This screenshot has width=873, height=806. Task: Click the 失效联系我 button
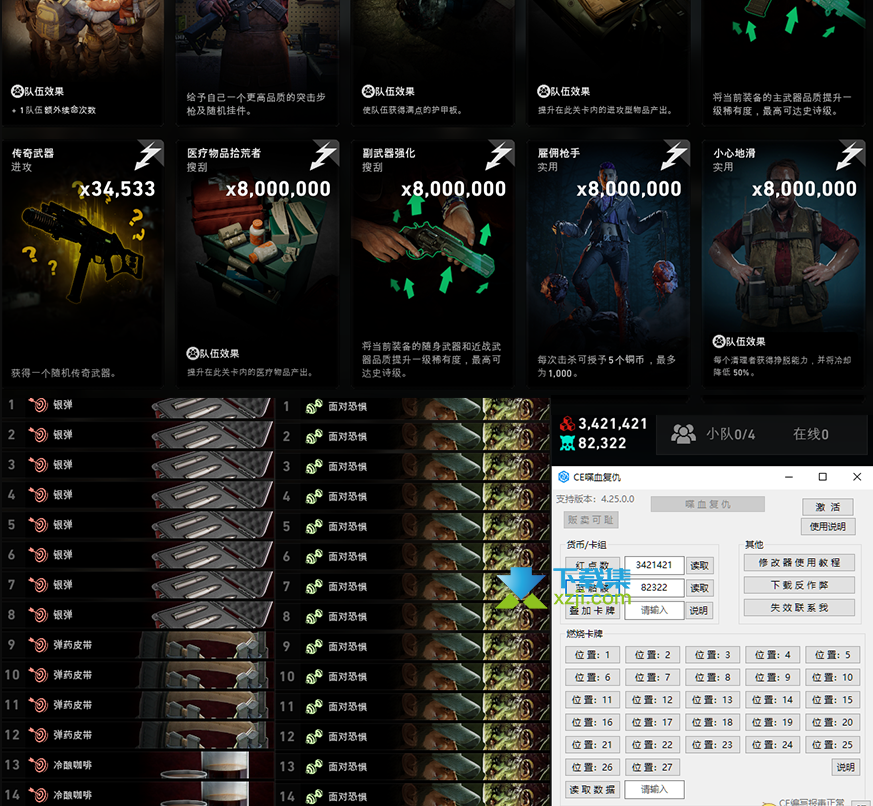[799, 608]
